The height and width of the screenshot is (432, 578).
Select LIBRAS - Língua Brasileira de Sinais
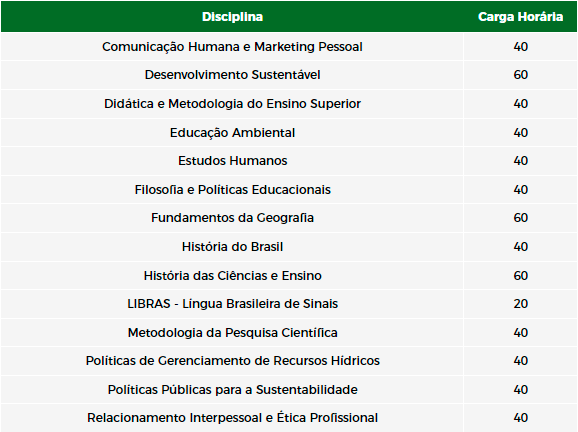[232, 304]
